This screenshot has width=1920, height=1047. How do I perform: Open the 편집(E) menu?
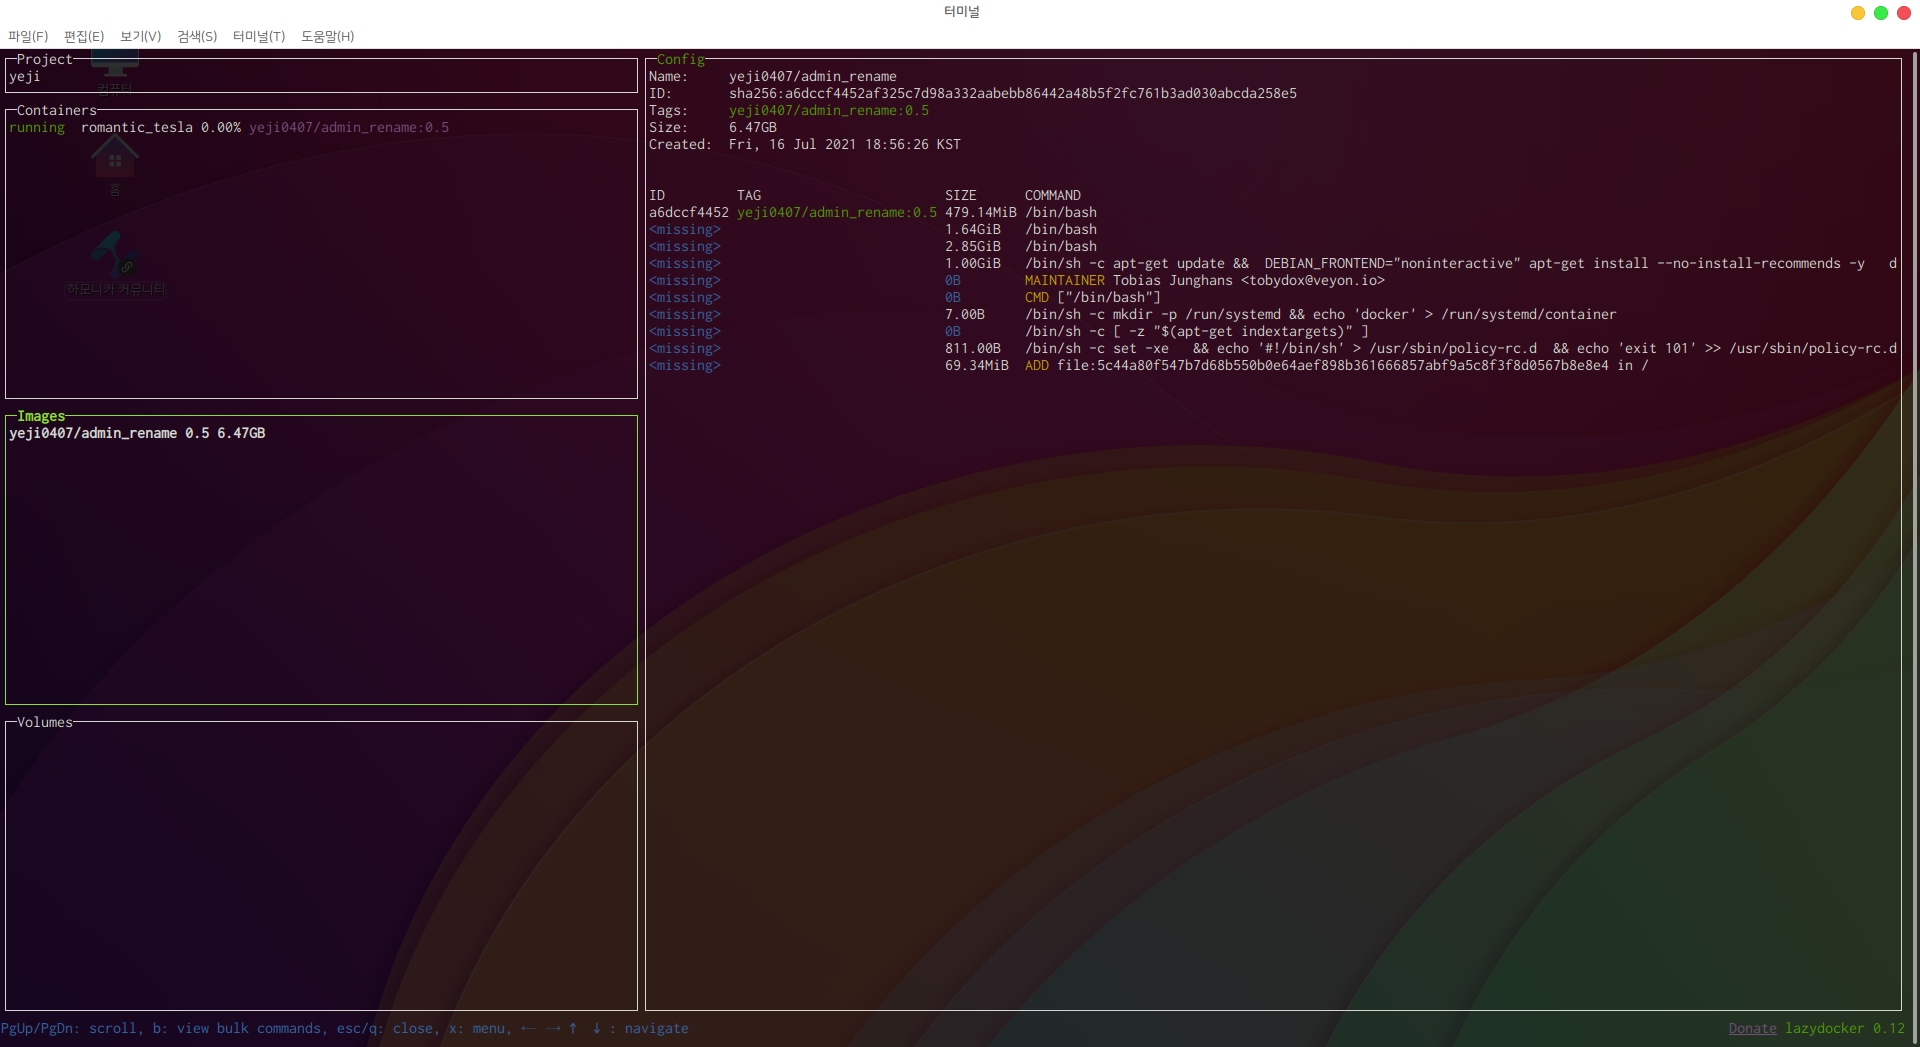[x=84, y=36]
